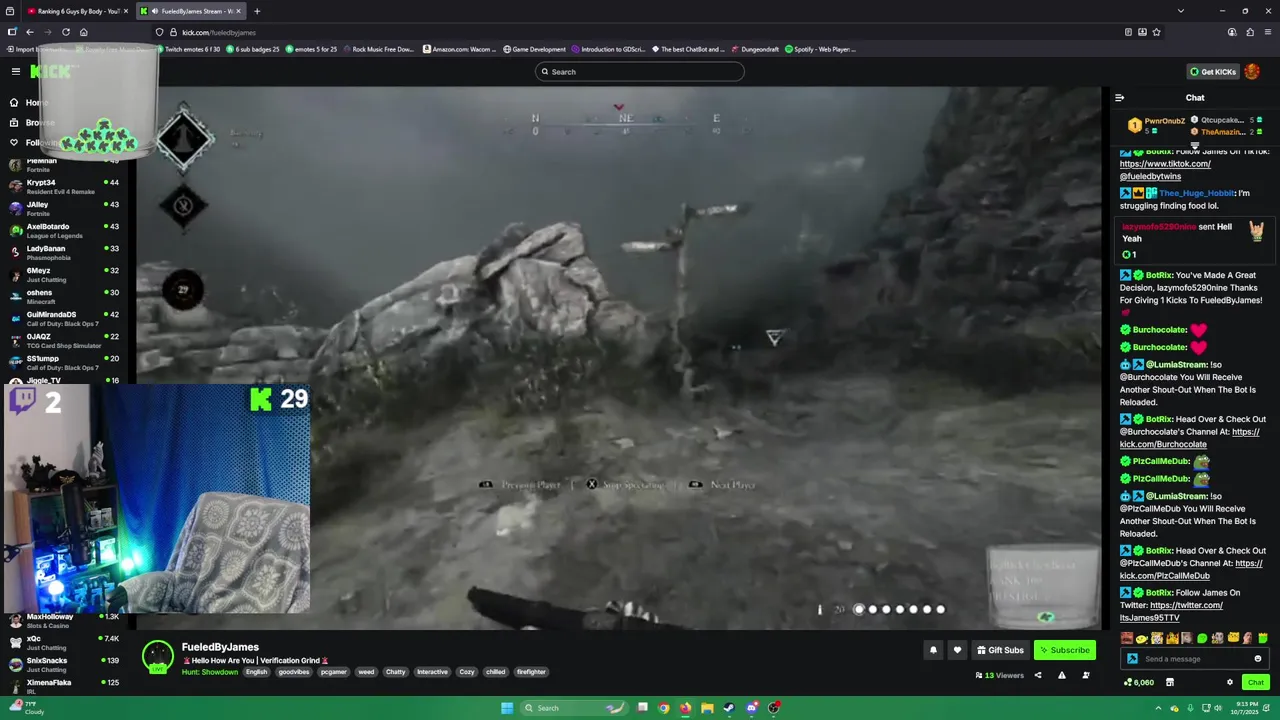Open the user profile avatar

[x=1252, y=71]
